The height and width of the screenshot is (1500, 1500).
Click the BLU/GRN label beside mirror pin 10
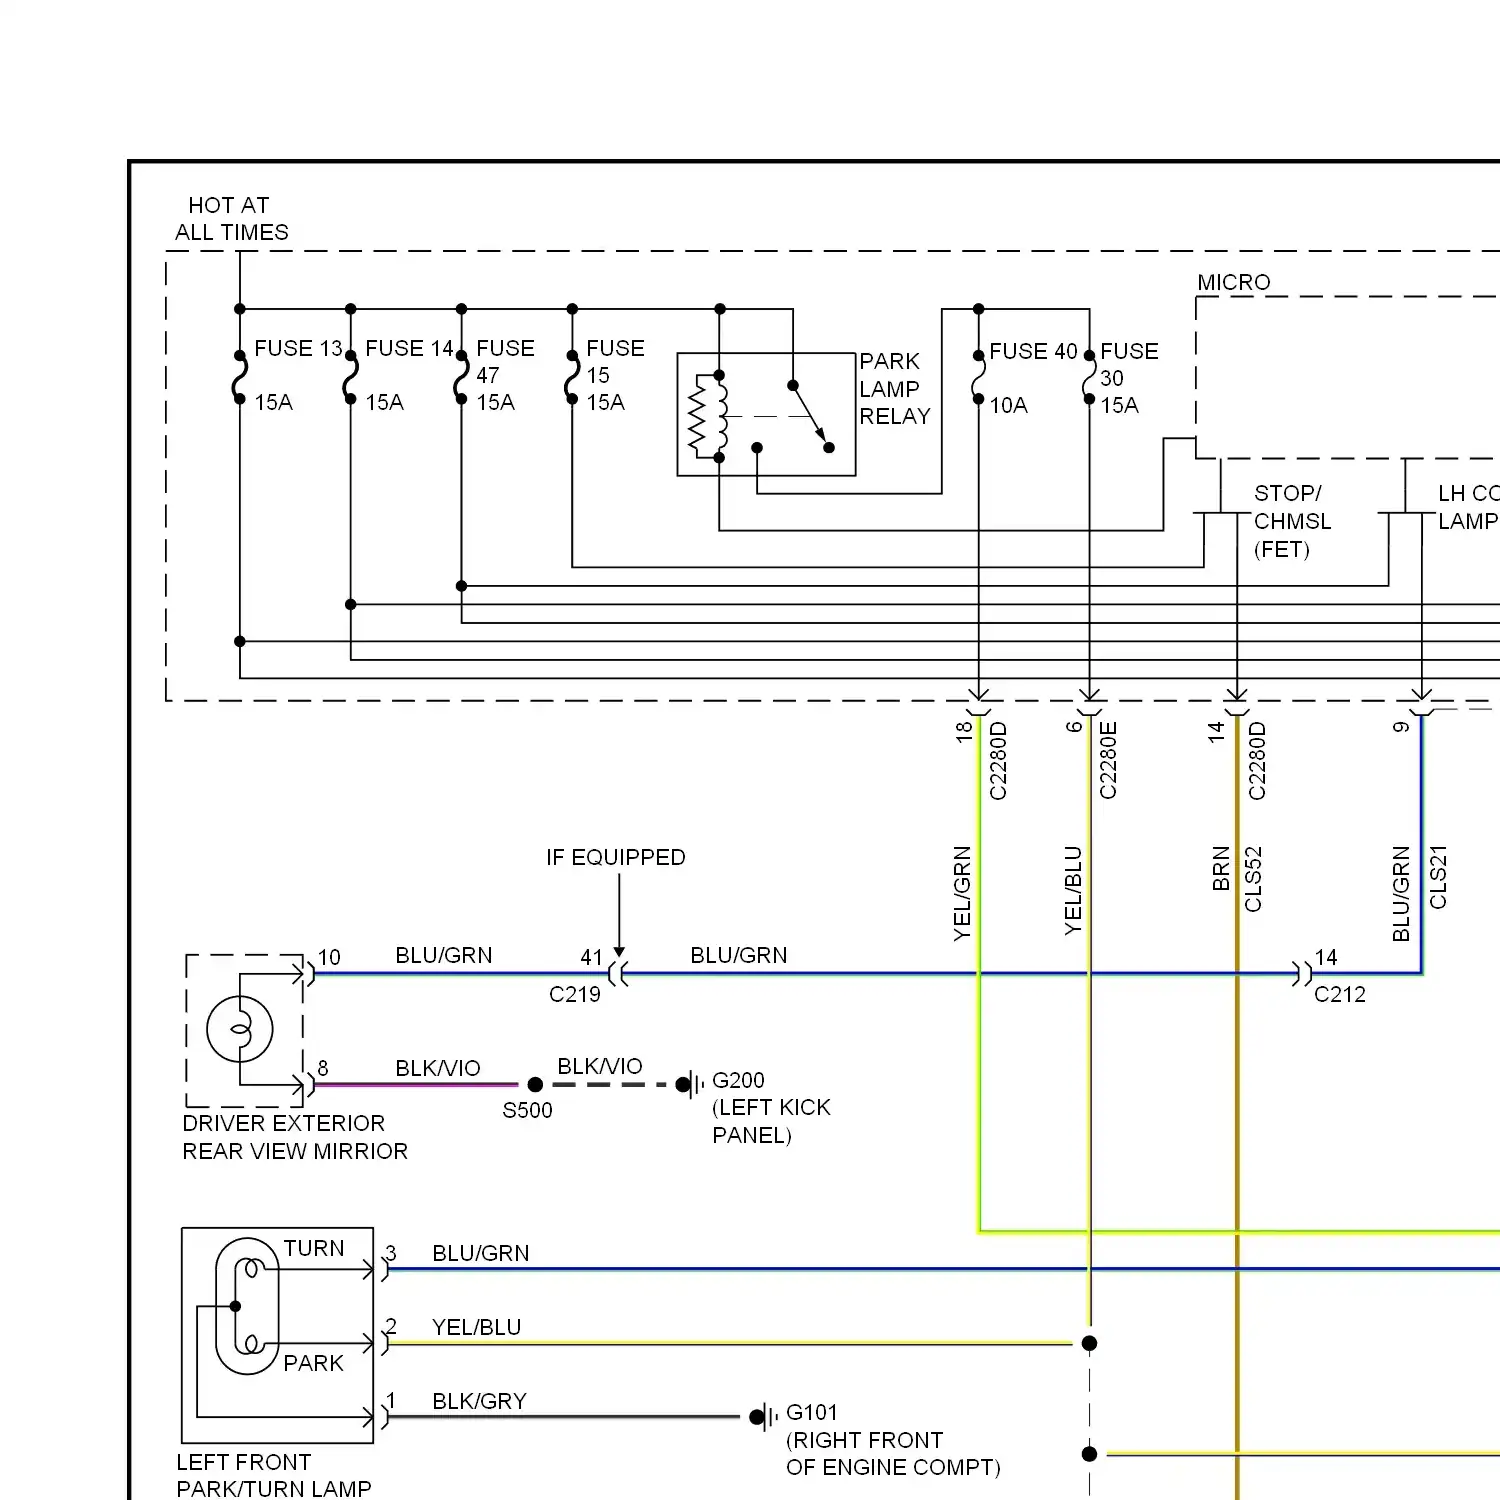pos(444,955)
